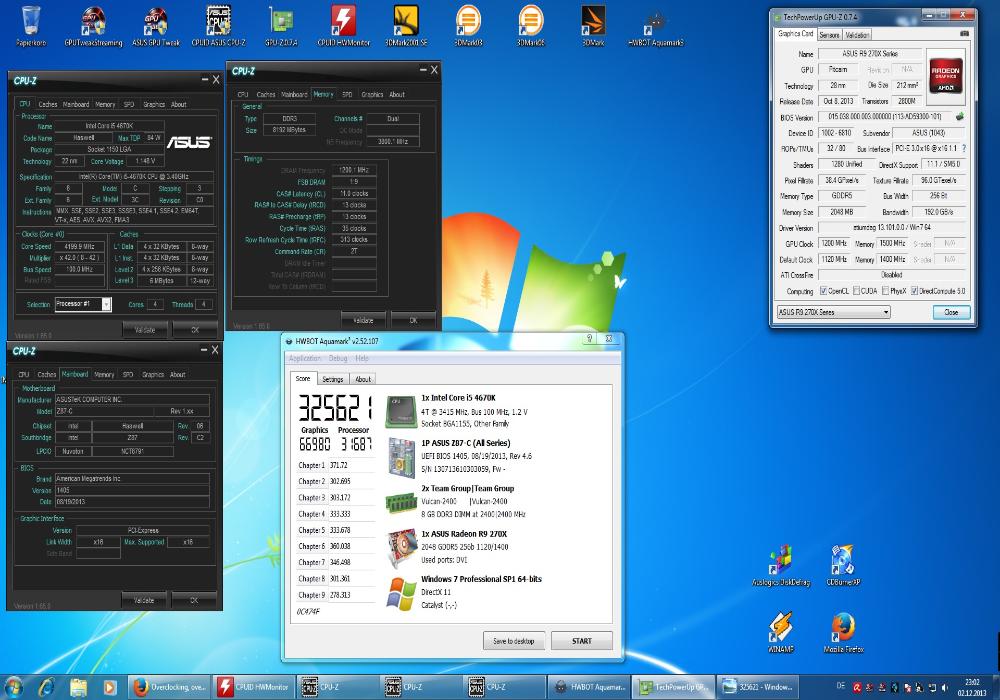Open the ASUS GPU Tweak desktop shortcut

click(156, 26)
